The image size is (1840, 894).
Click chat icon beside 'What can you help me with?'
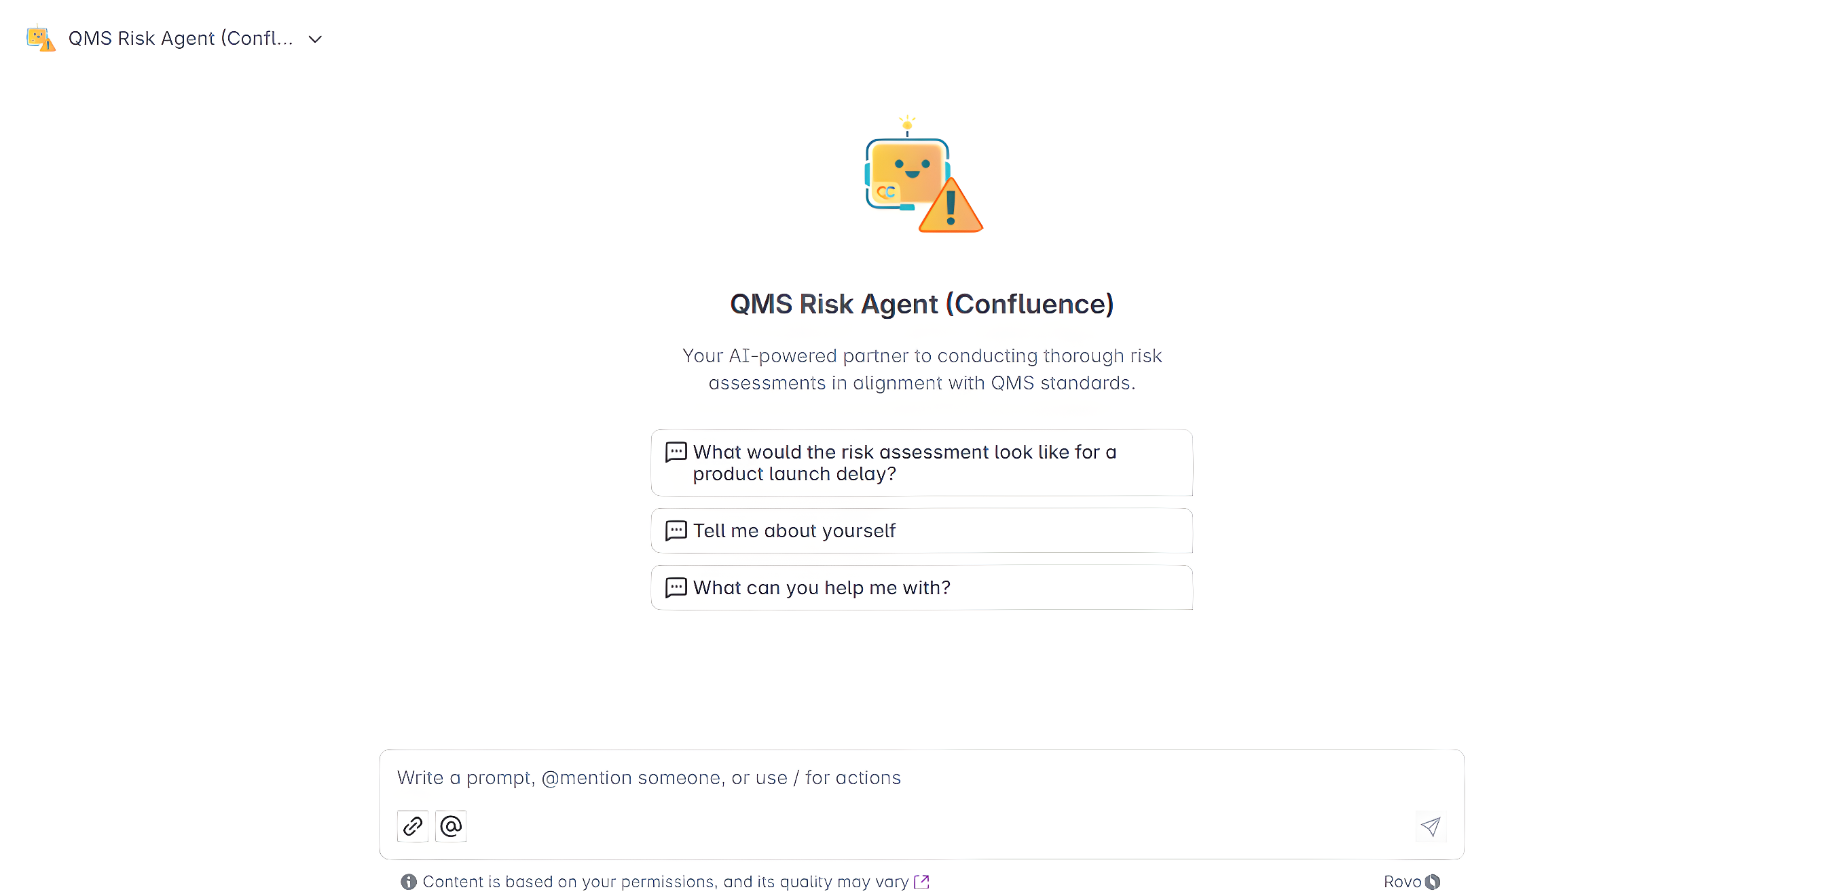click(676, 588)
